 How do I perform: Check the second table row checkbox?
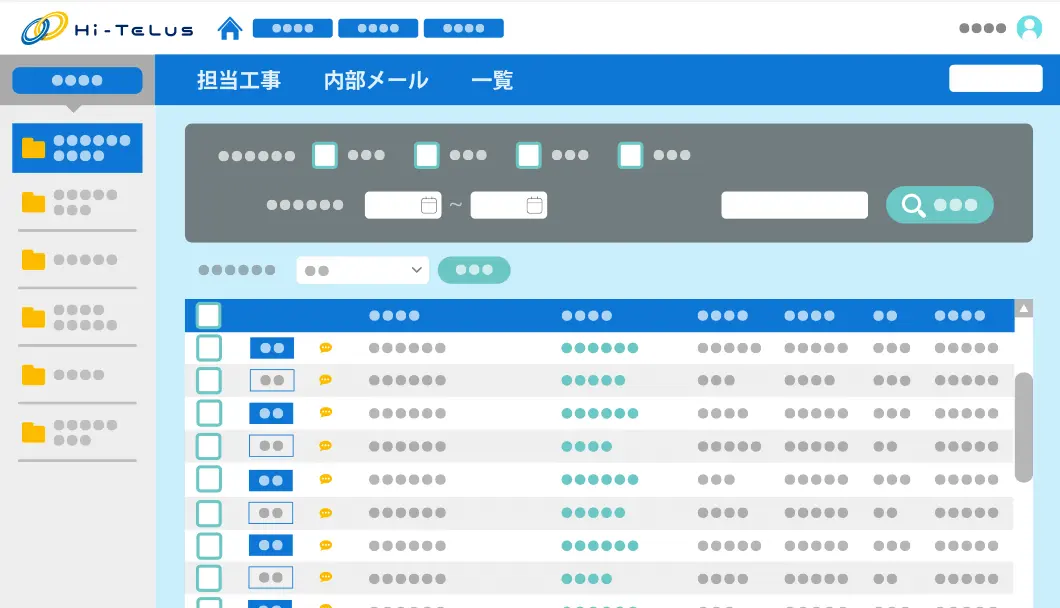tap(209, 380)
